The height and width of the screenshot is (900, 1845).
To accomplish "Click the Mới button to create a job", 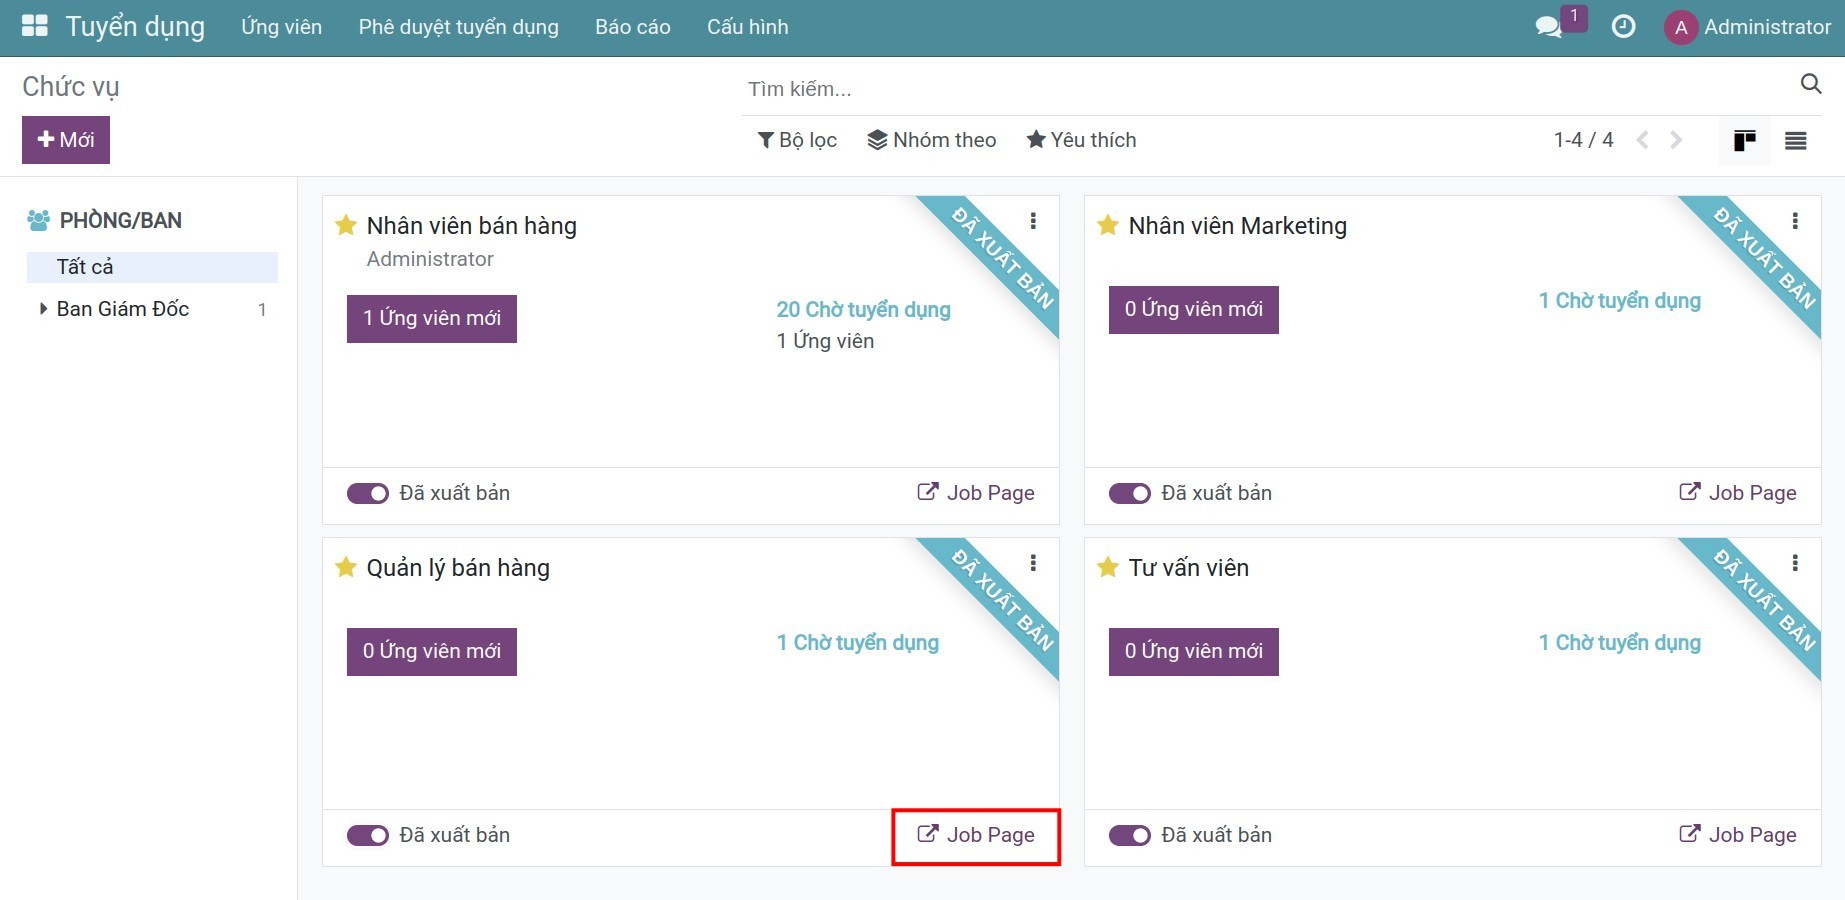I will (66, 140).
